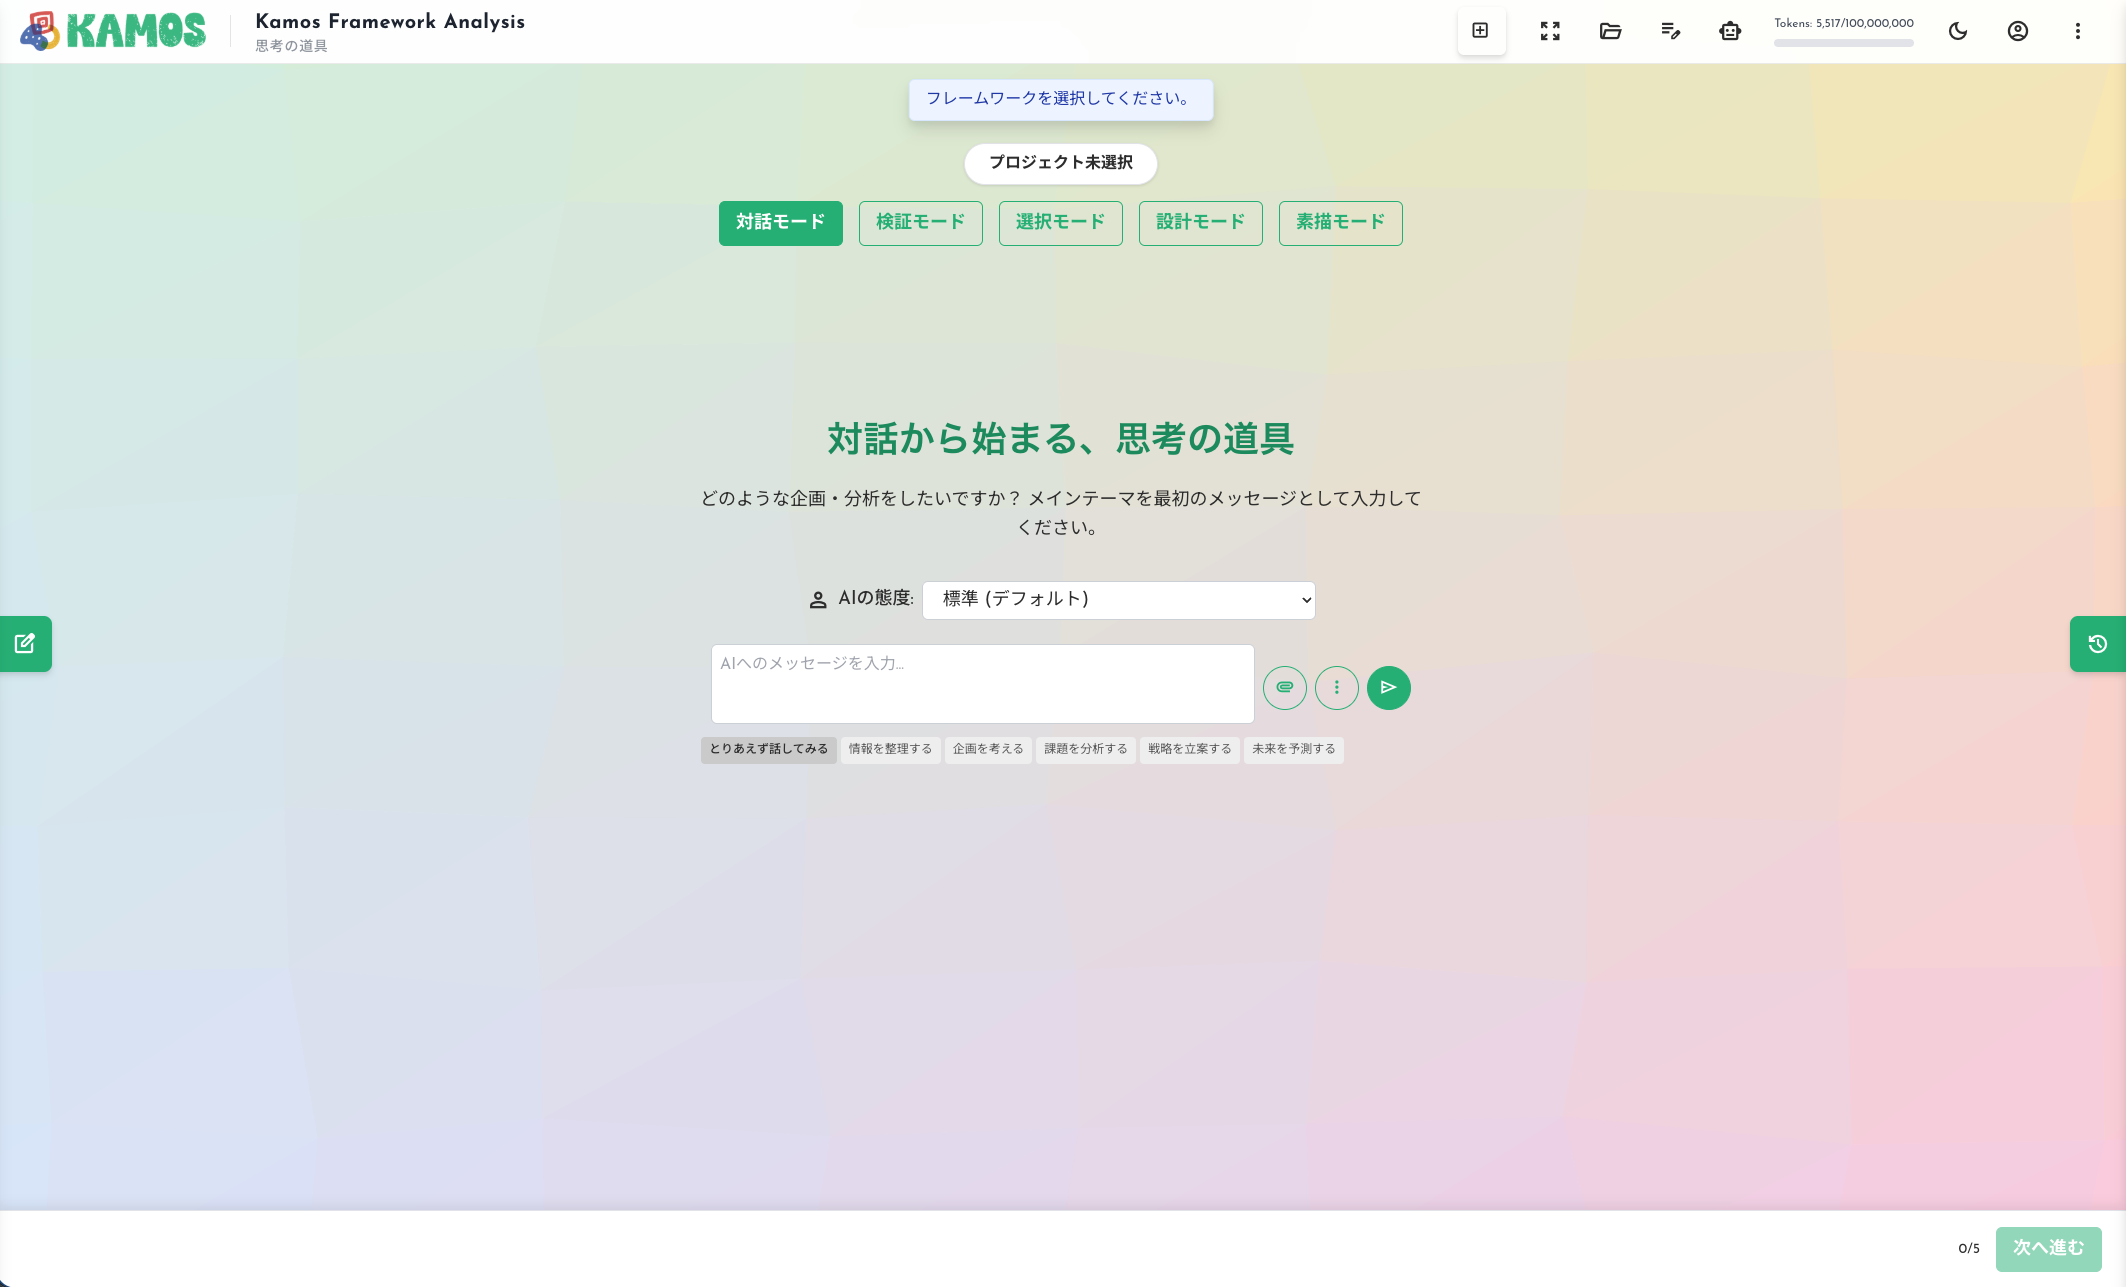Click the new project plus icon

click(x=1481, y=31)
